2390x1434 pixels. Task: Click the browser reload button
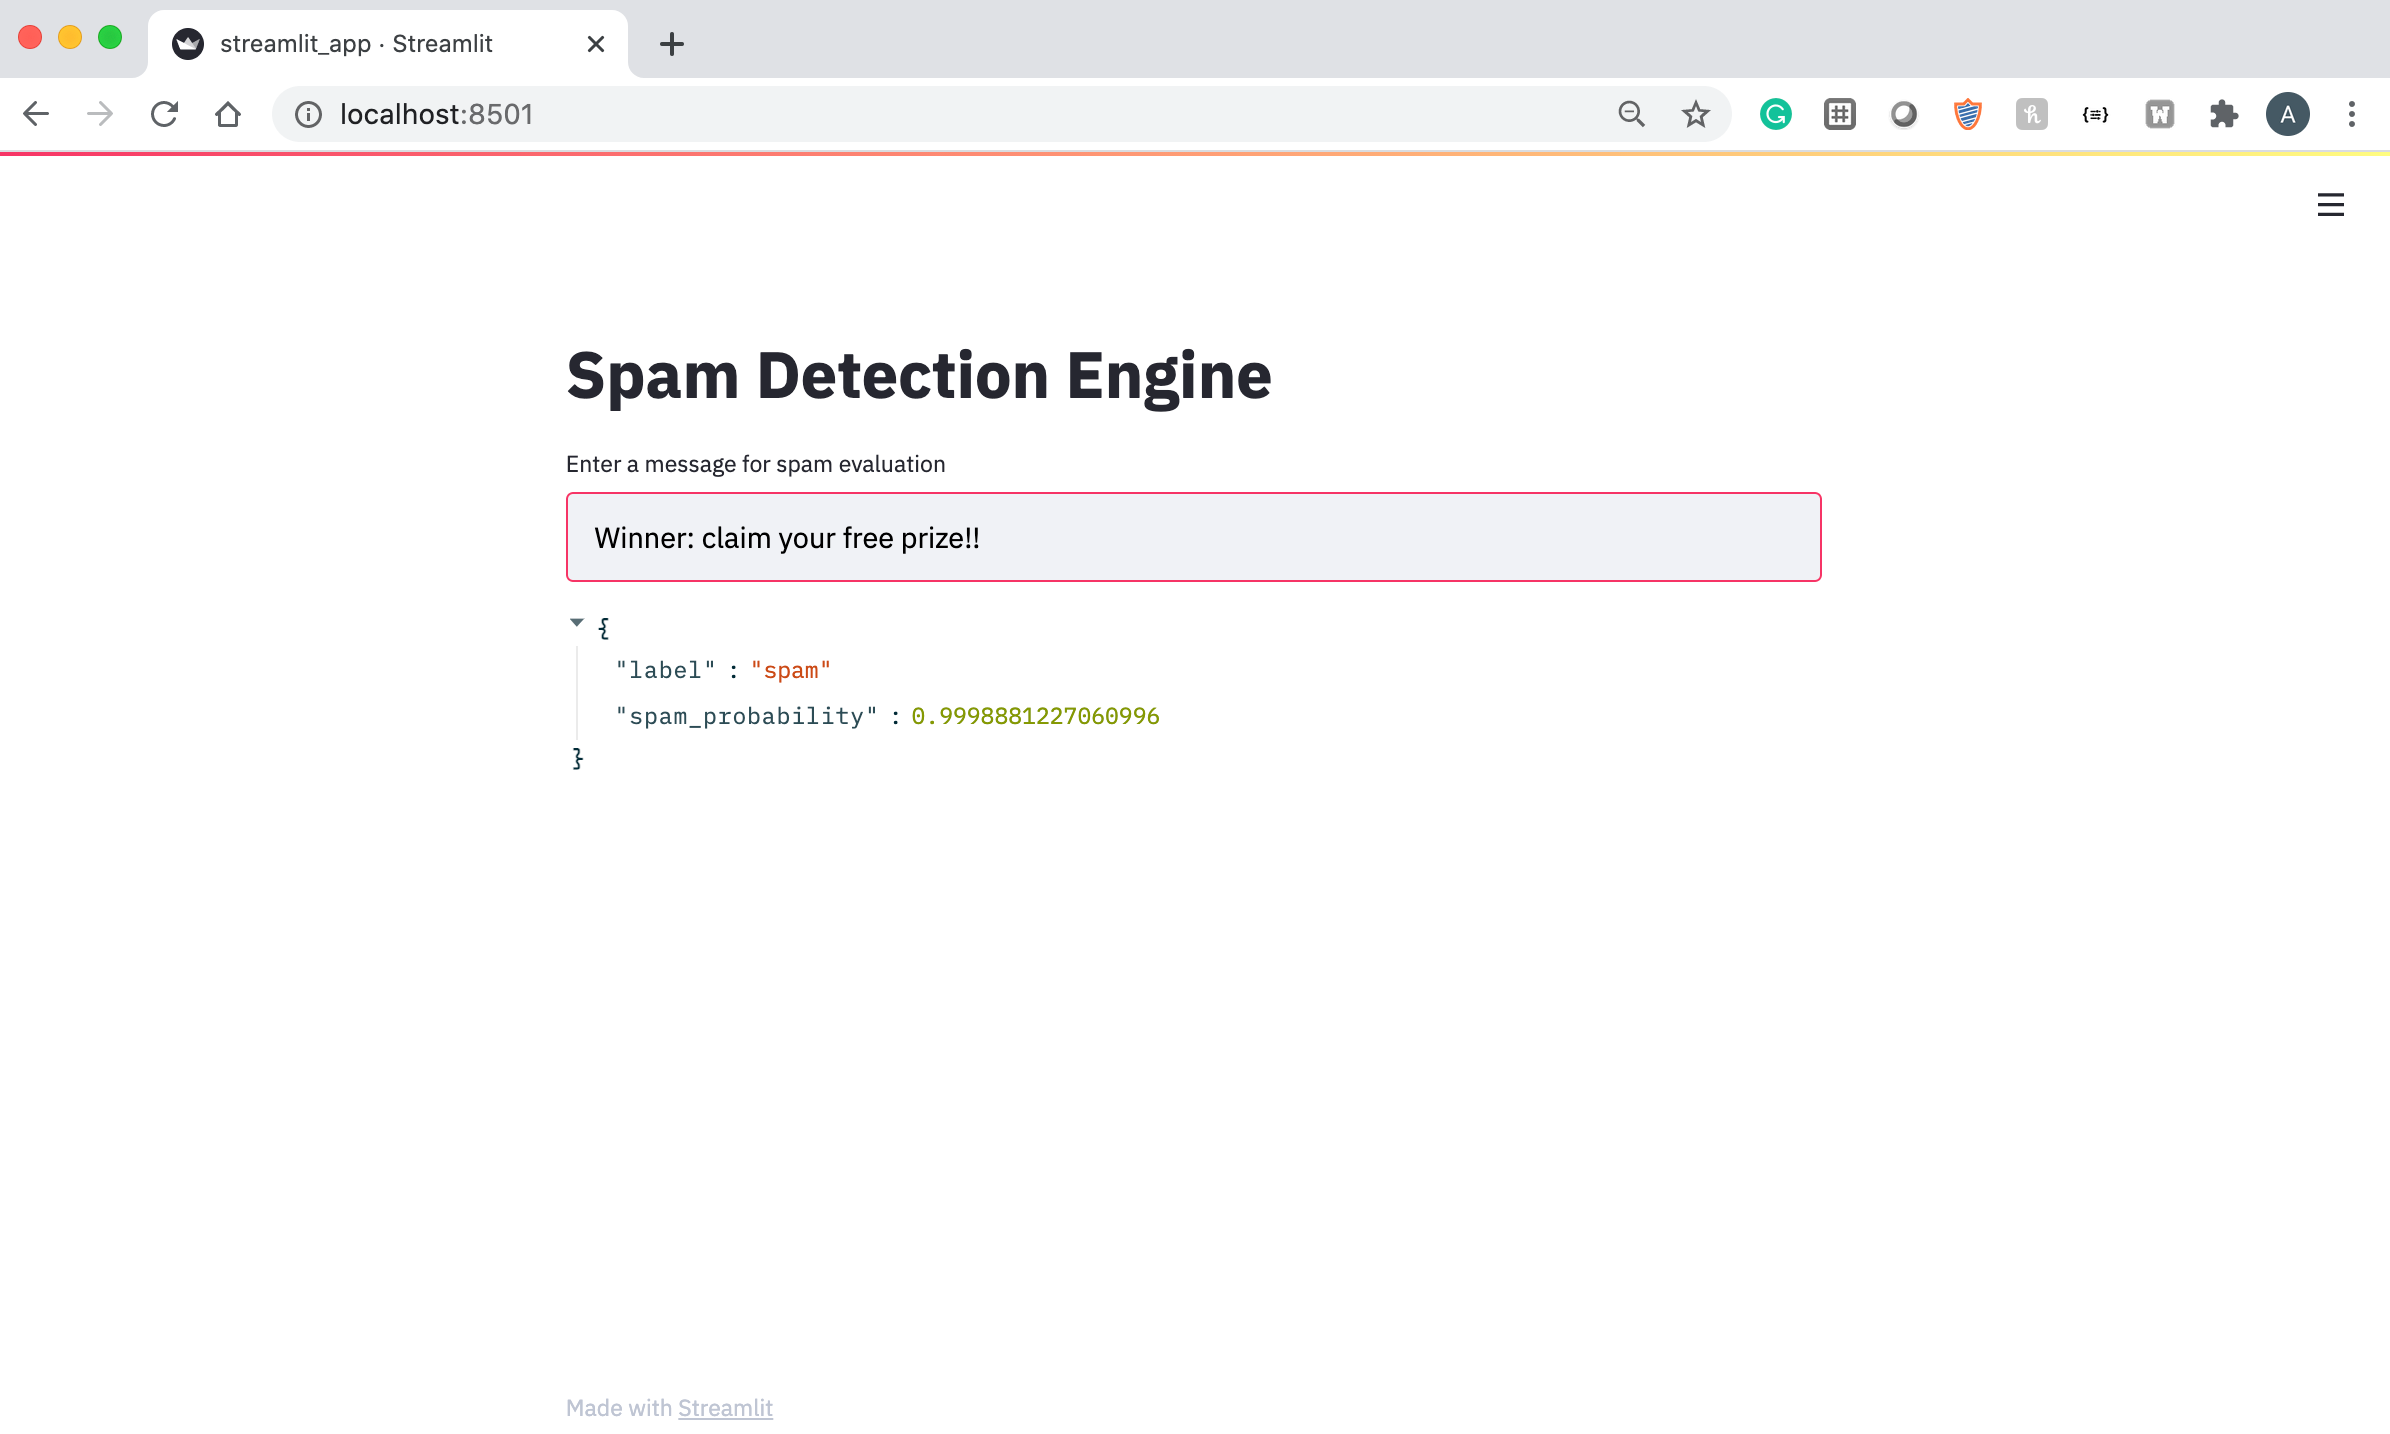164,115
